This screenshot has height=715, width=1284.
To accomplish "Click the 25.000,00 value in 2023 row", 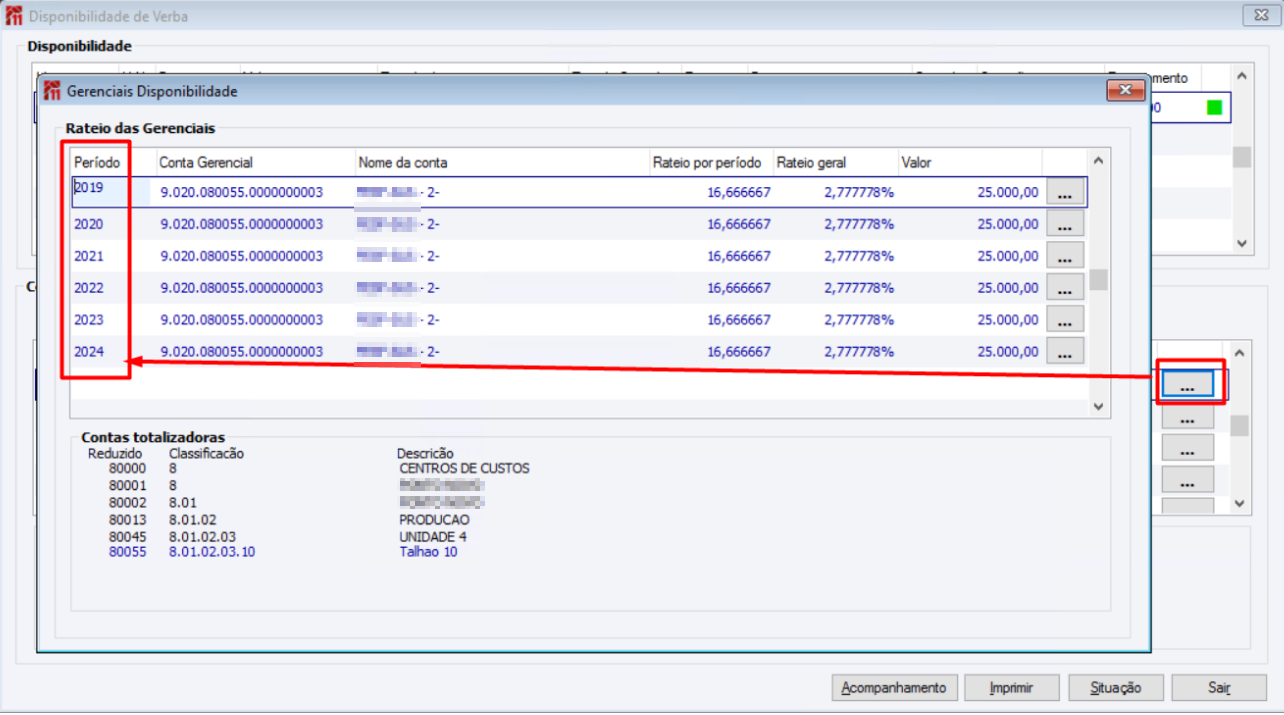I will (x=1008, y=320).
